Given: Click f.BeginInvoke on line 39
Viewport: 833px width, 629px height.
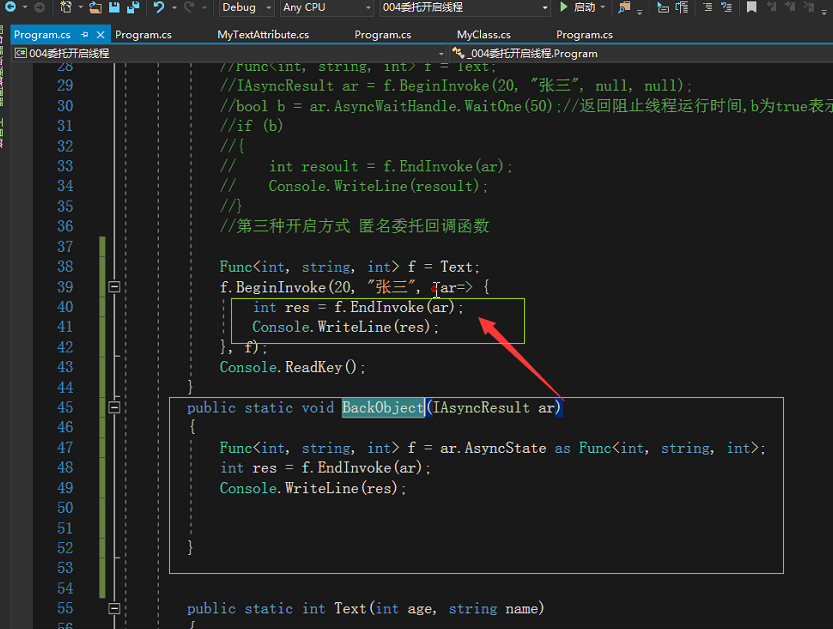Looking at the screenshot, I should coord(273,287).
